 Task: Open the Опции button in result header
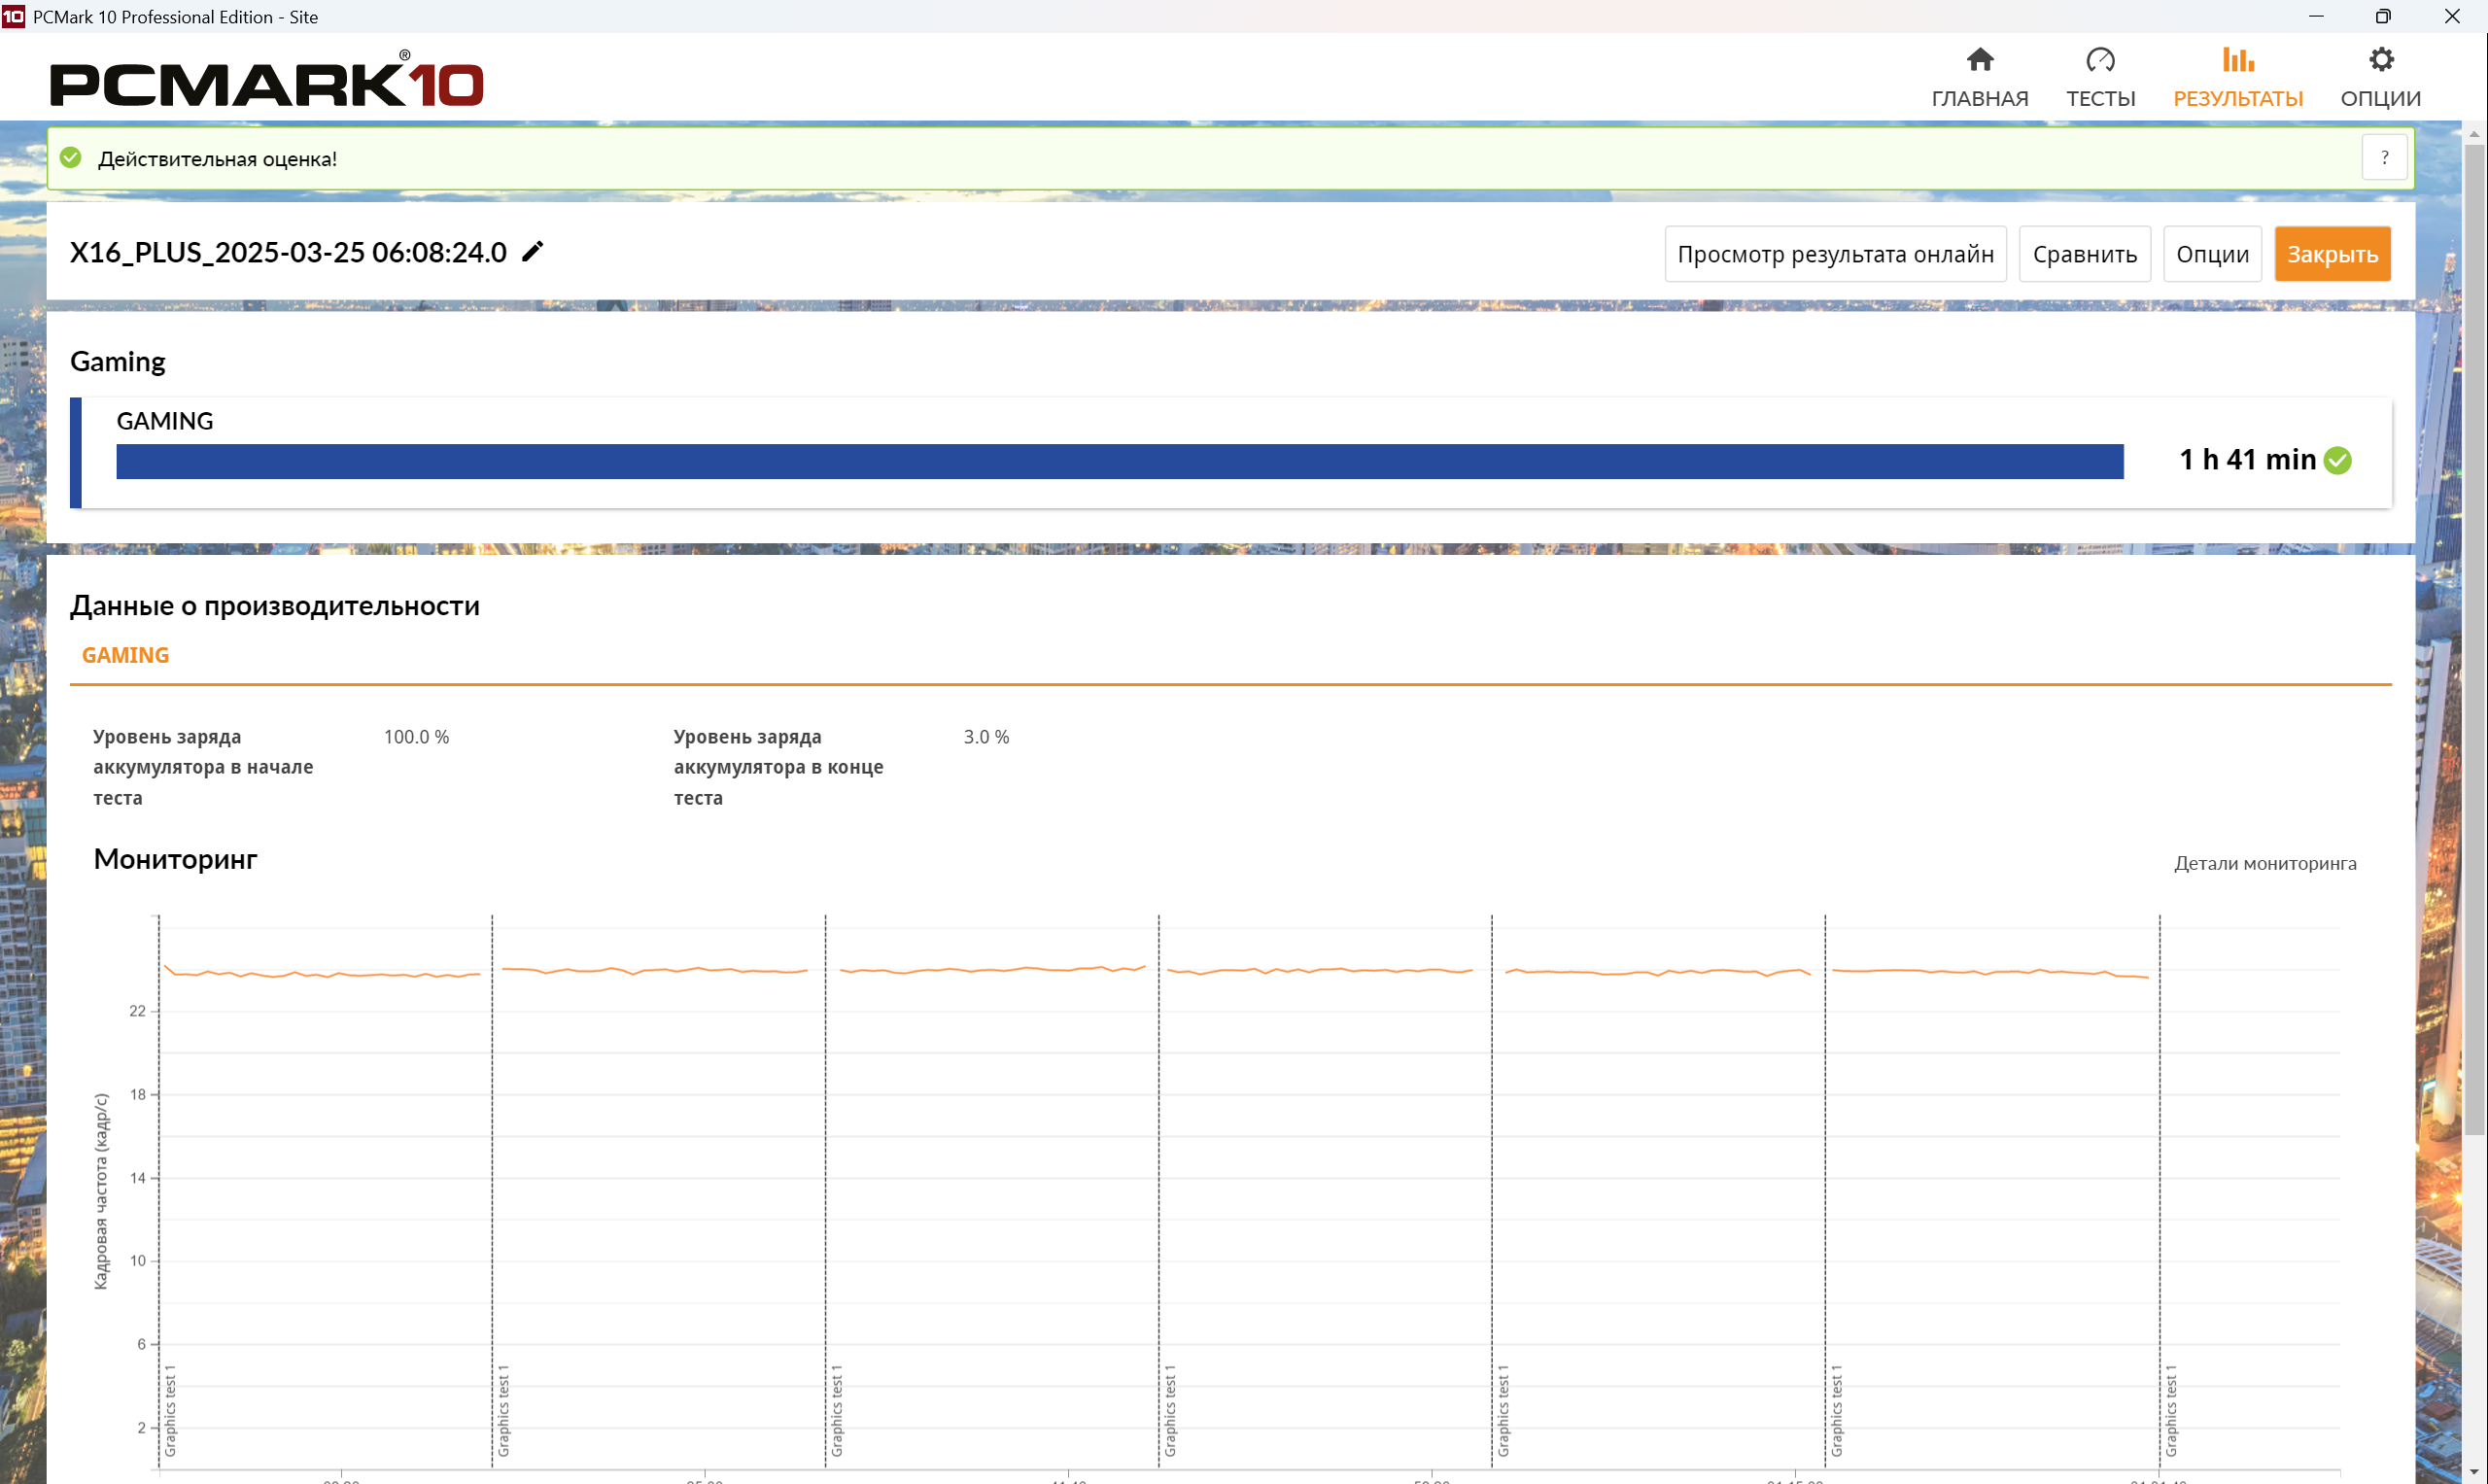pyautogui.click(x=2212, y=254)
